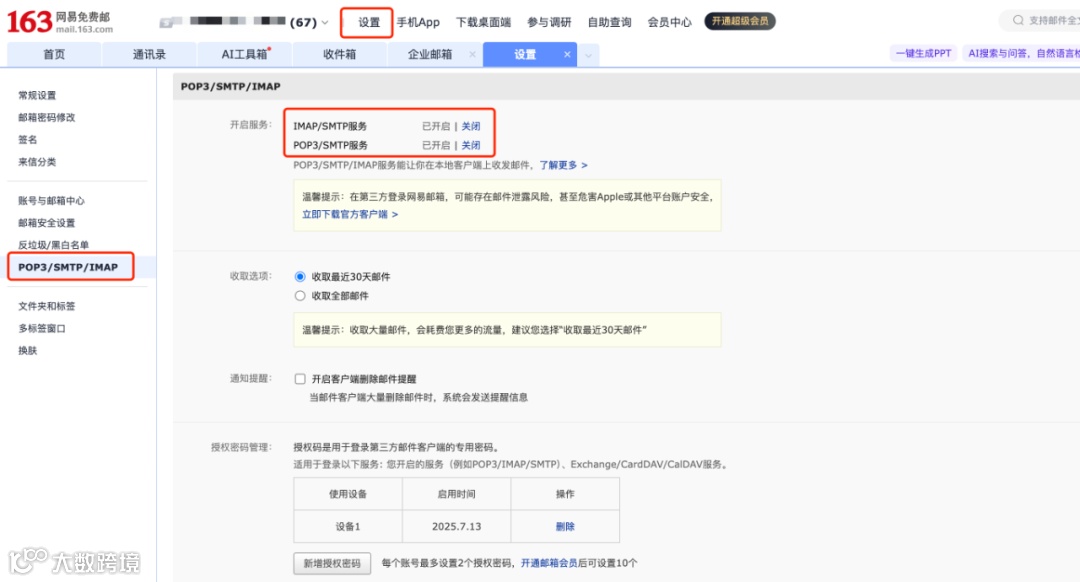1080x582 pixels.
Task: Switch to the 收件箱 tab
Action: 340,54
